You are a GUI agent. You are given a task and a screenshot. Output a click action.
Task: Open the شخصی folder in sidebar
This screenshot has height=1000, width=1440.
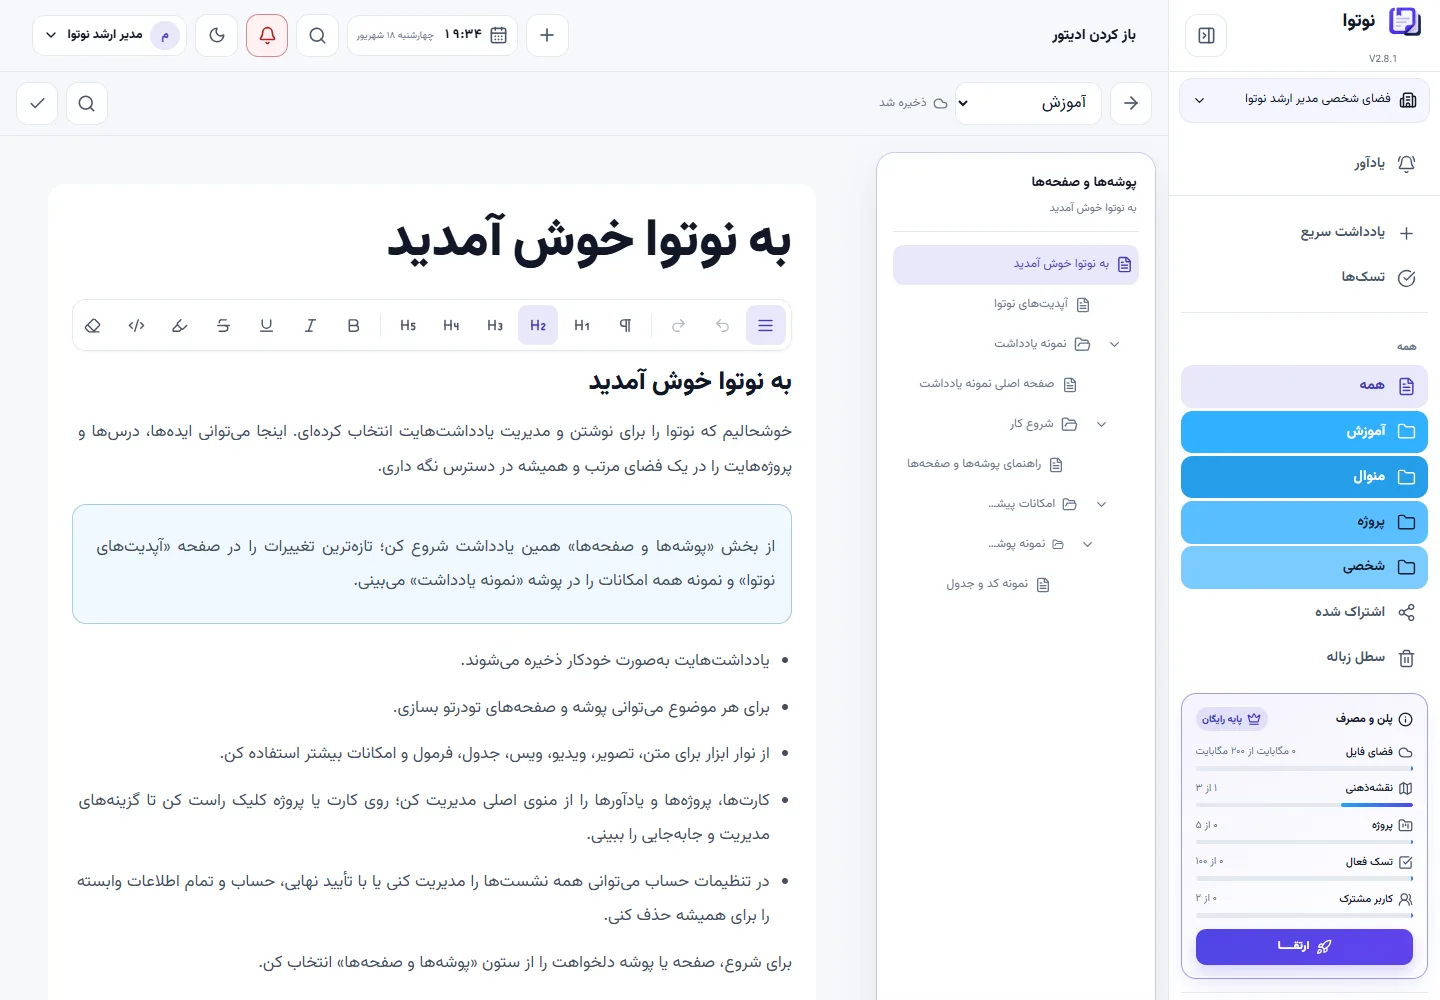point(1304,567)
